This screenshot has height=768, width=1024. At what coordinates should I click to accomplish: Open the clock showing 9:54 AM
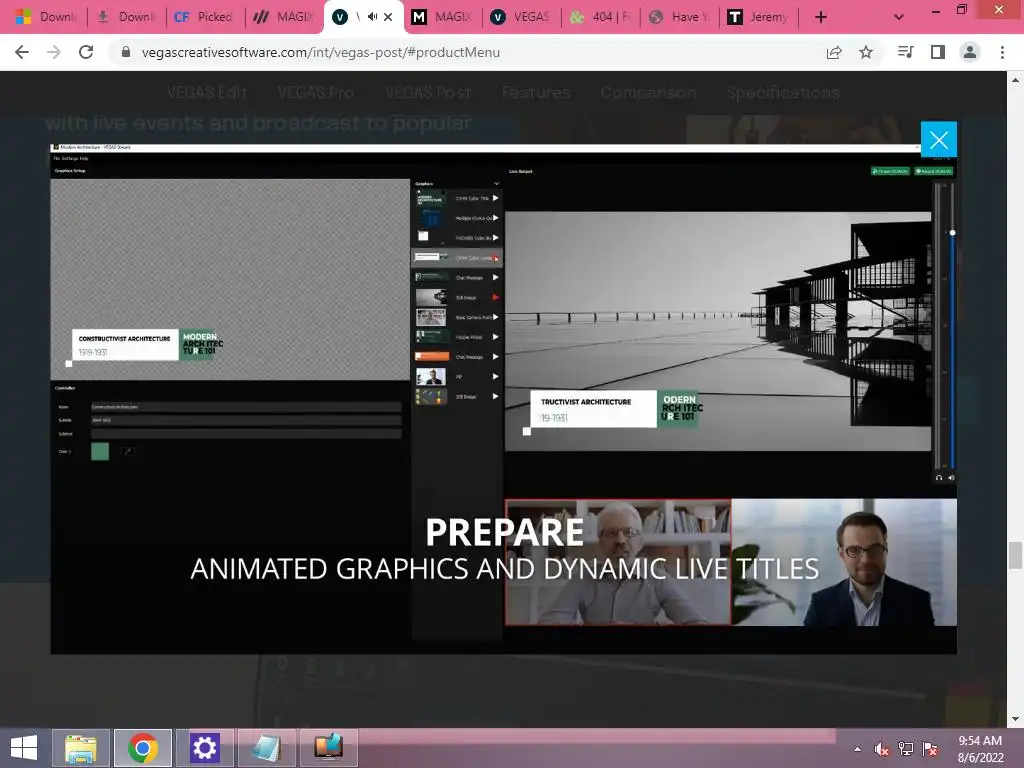tap(980, 749)
